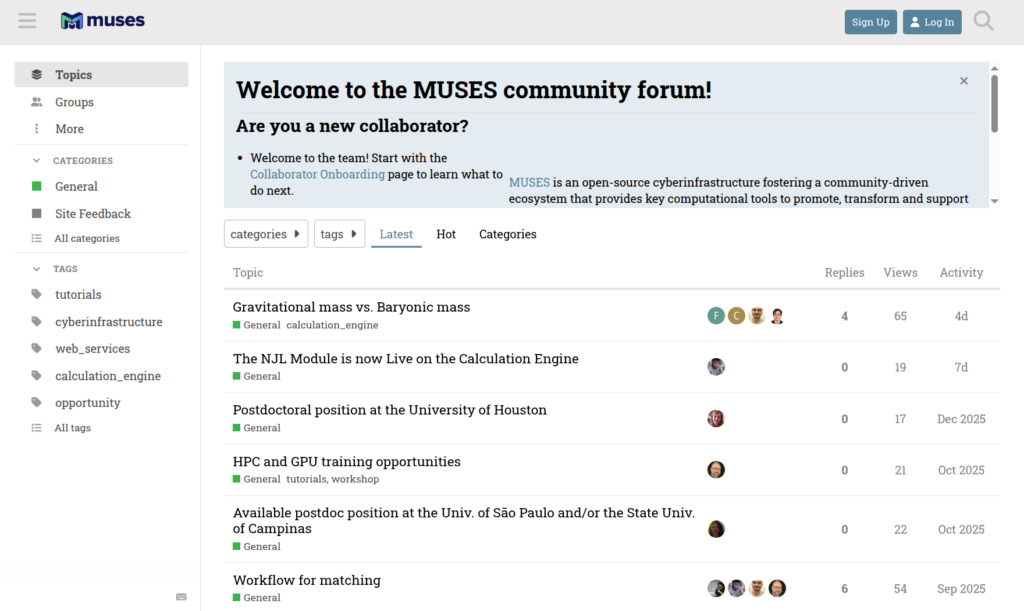Open the search magnifier icon
This screenshot has width=1024, height=611.
click(x=983, y=21)
